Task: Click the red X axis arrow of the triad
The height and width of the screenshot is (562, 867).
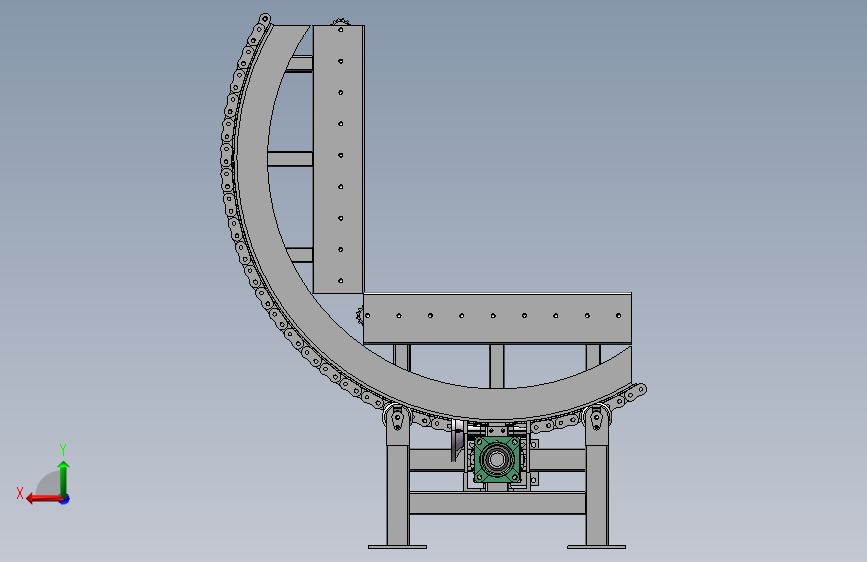Action: coord(44,499)
